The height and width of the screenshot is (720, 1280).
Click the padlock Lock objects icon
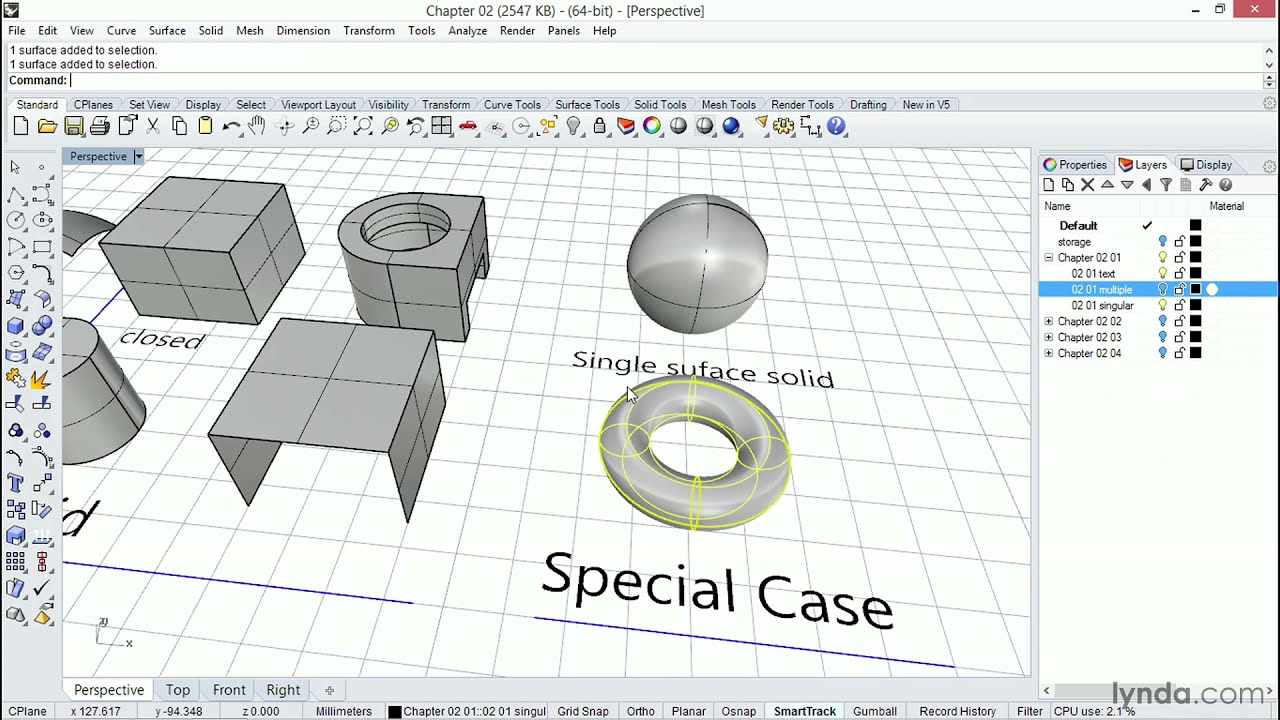pyautogui.click(x=599, y=126)
